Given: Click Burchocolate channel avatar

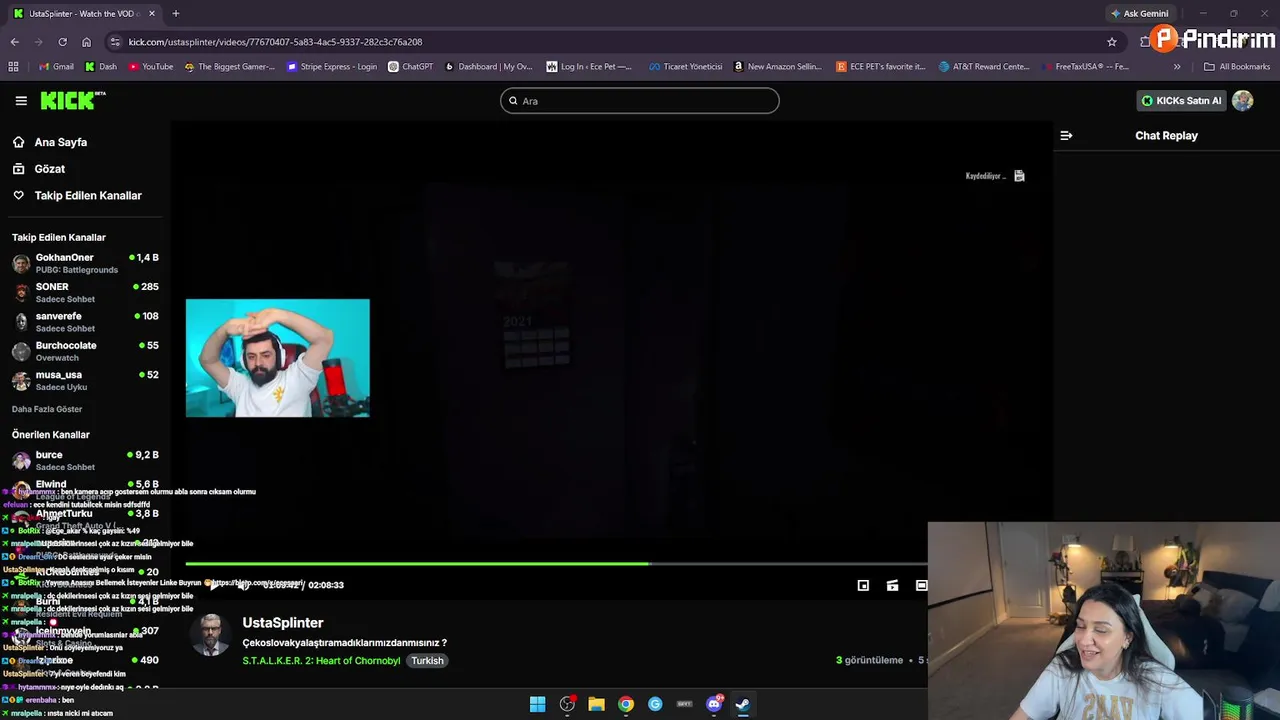Looking at the screenshot, I should click(x=21, y=351).
